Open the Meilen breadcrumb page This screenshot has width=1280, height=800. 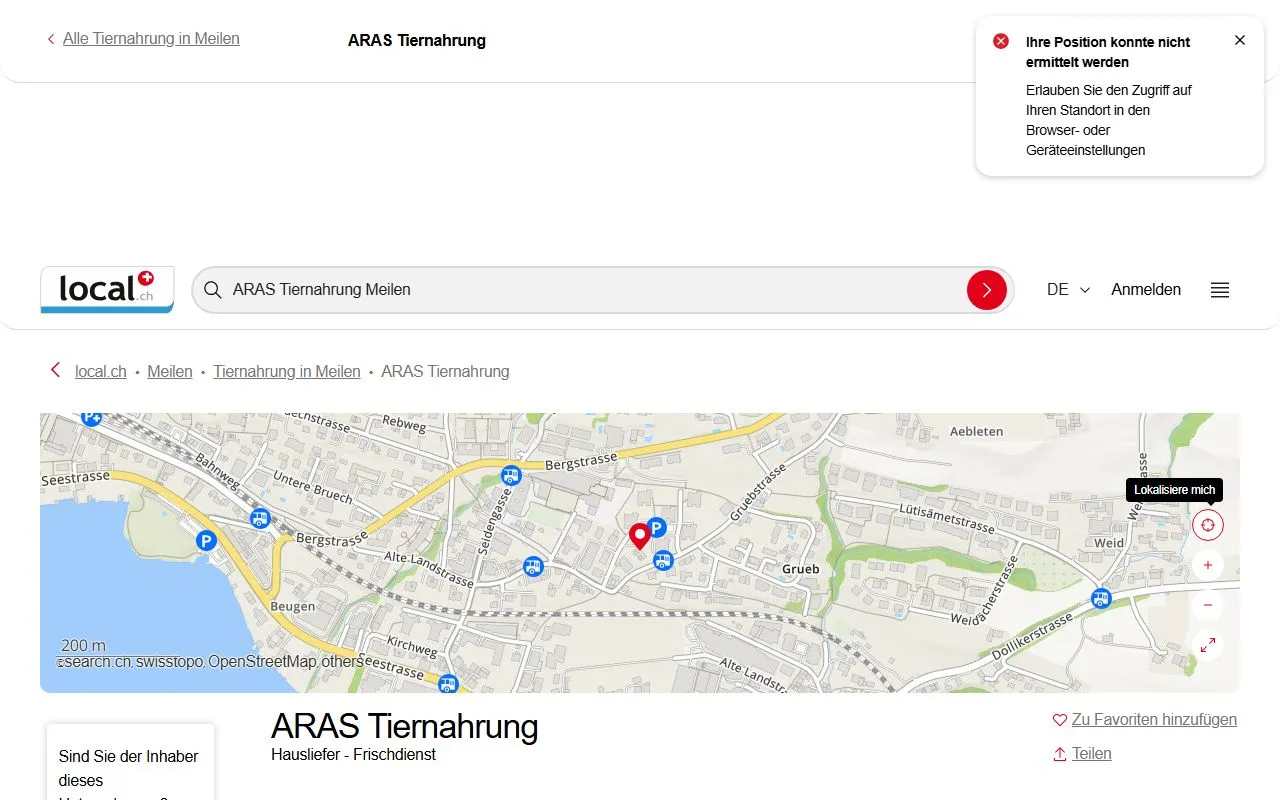(169, 371)
